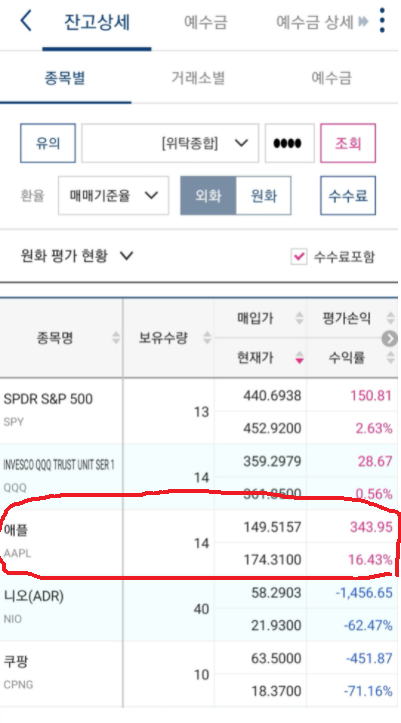Tap the password input field
This screenshot has height=723, width=401.
pos(289,143)
